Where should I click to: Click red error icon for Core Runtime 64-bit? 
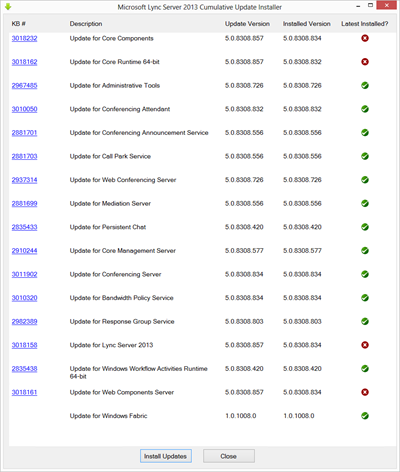[x=365, y=62]
